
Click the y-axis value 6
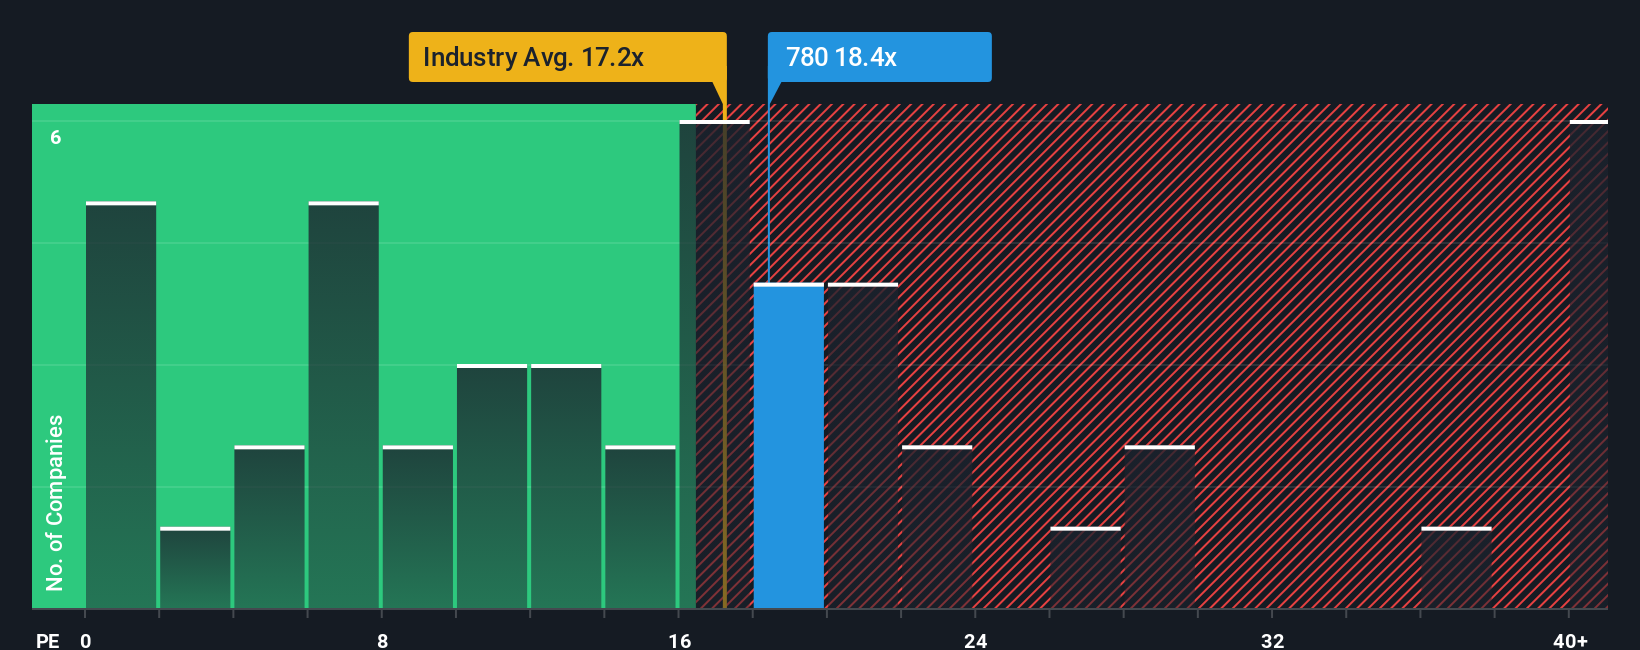[56, 137]
